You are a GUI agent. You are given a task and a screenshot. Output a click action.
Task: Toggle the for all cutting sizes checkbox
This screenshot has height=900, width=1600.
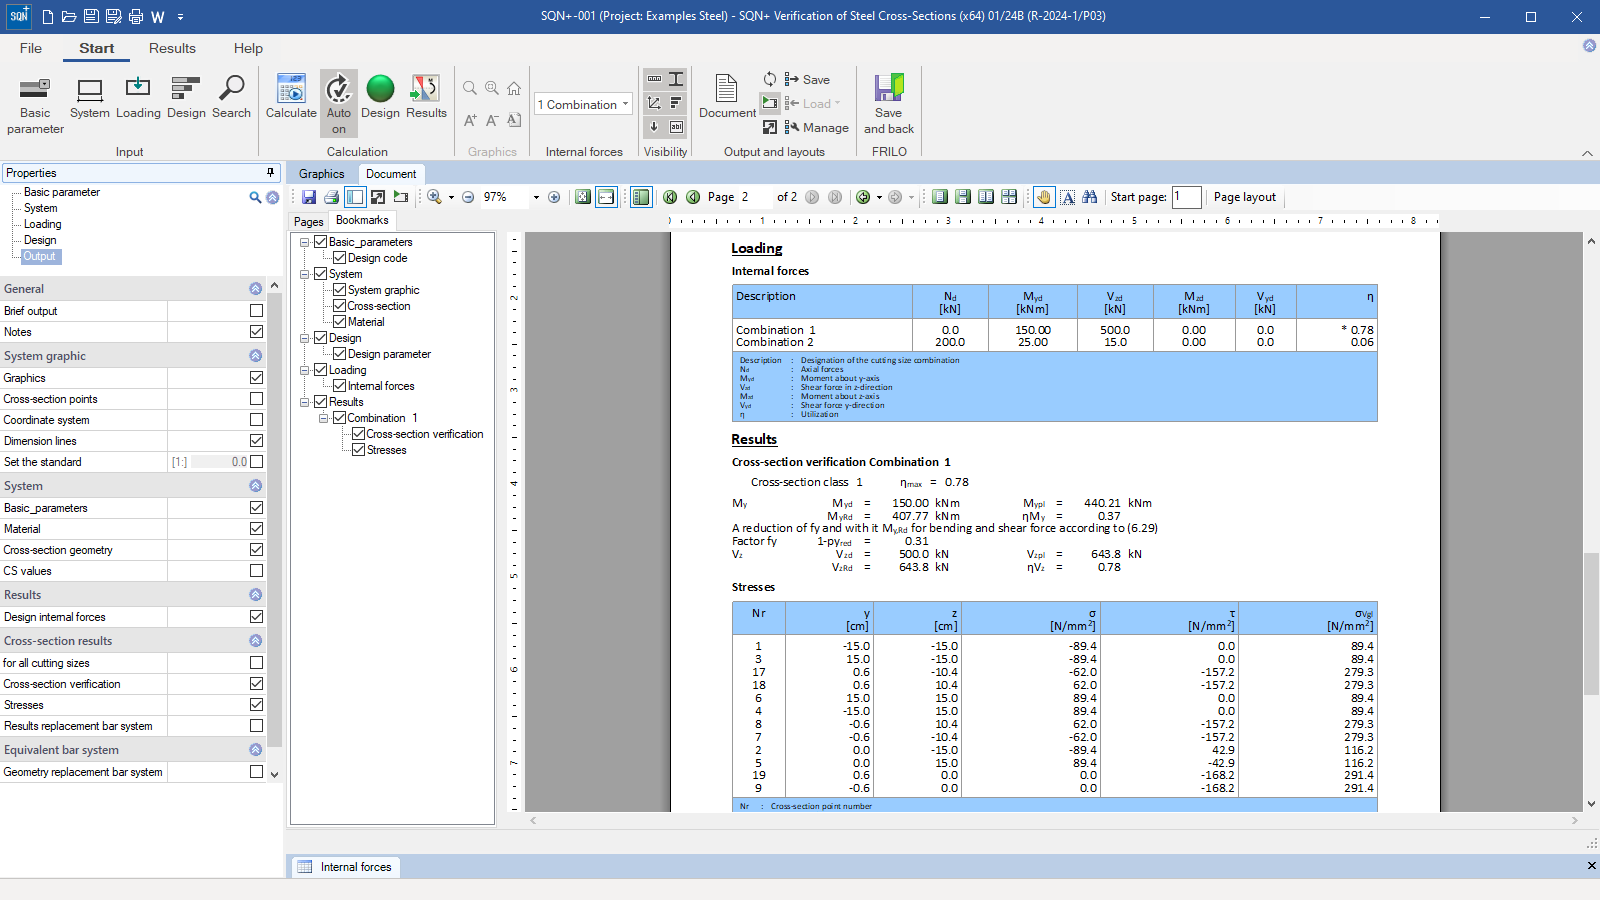click(257, 663)
